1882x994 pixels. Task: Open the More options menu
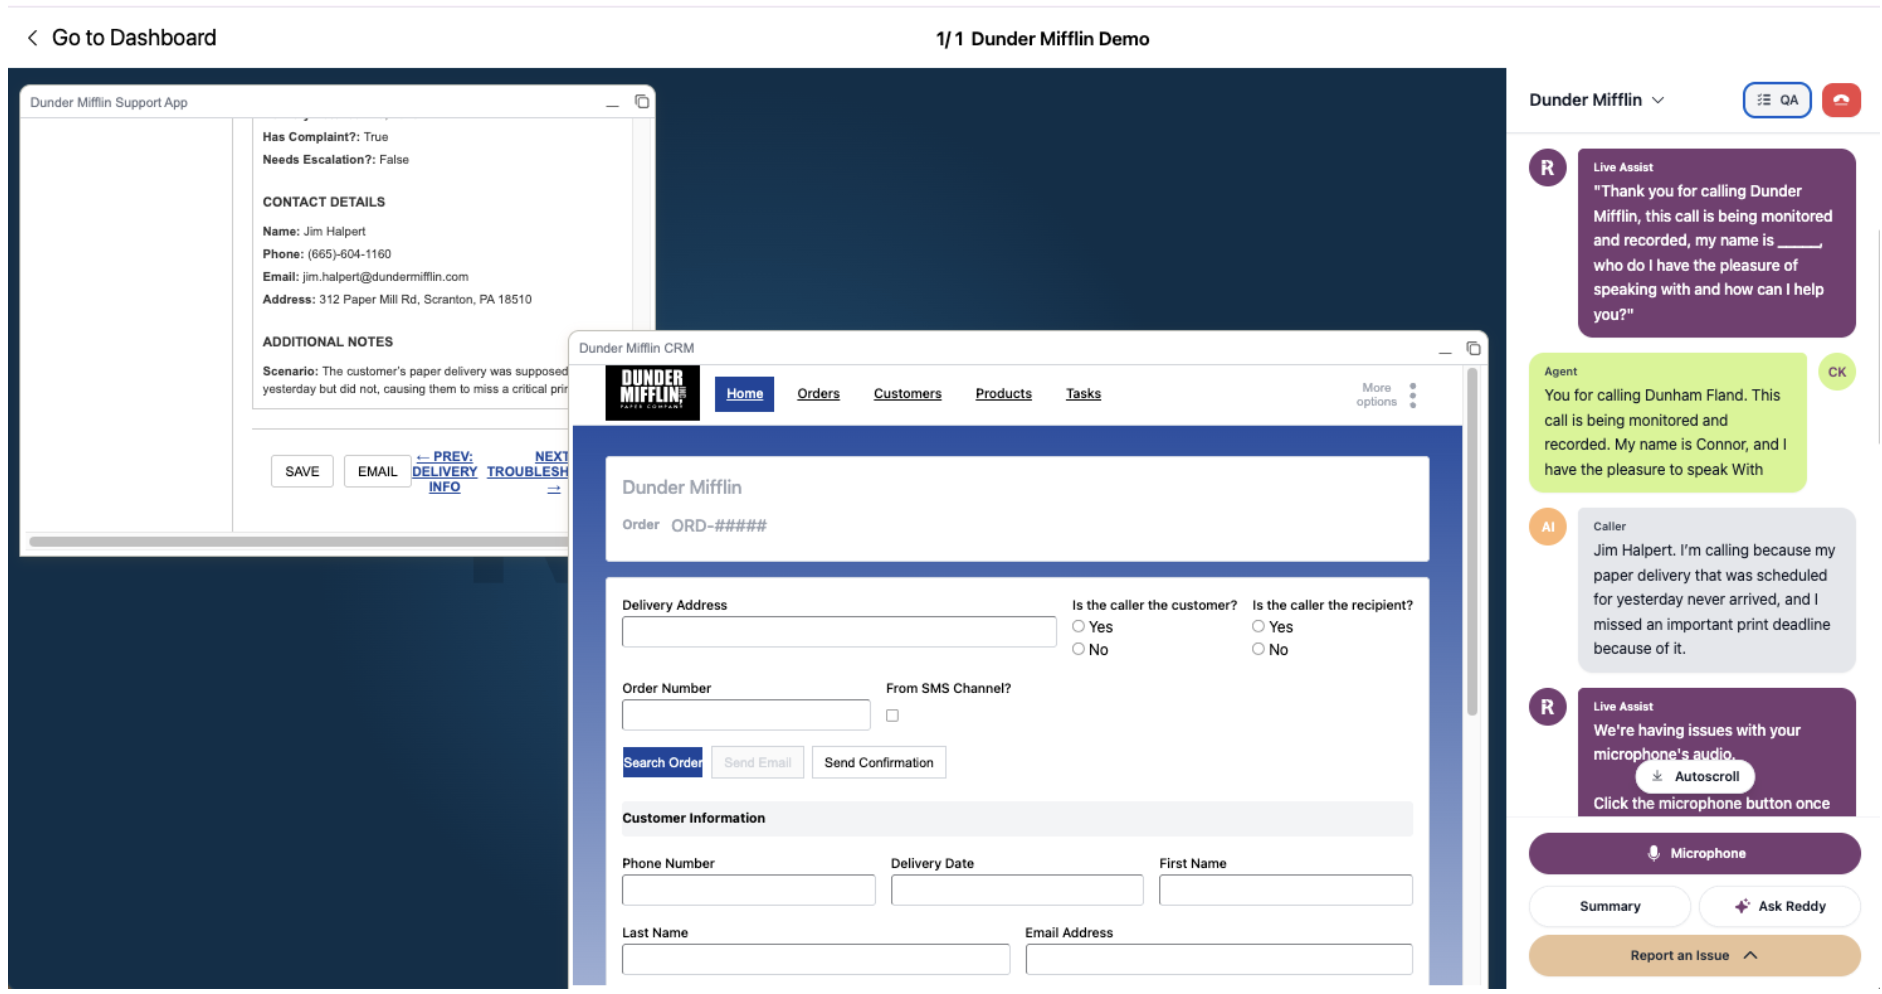click(1413, 395)
